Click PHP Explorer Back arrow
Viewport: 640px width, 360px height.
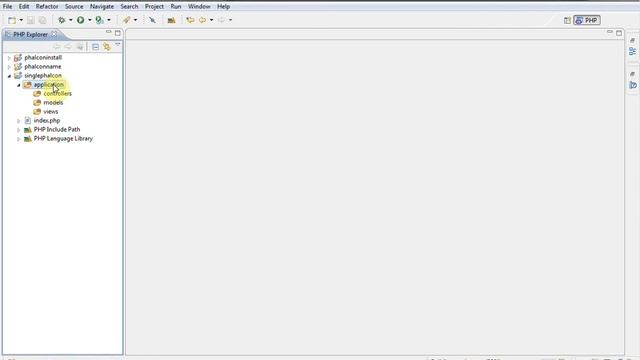pos(57,47)
